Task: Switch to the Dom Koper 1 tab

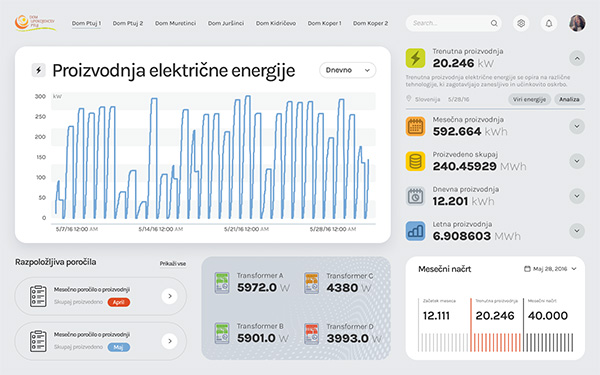Action: coord(324,23)
